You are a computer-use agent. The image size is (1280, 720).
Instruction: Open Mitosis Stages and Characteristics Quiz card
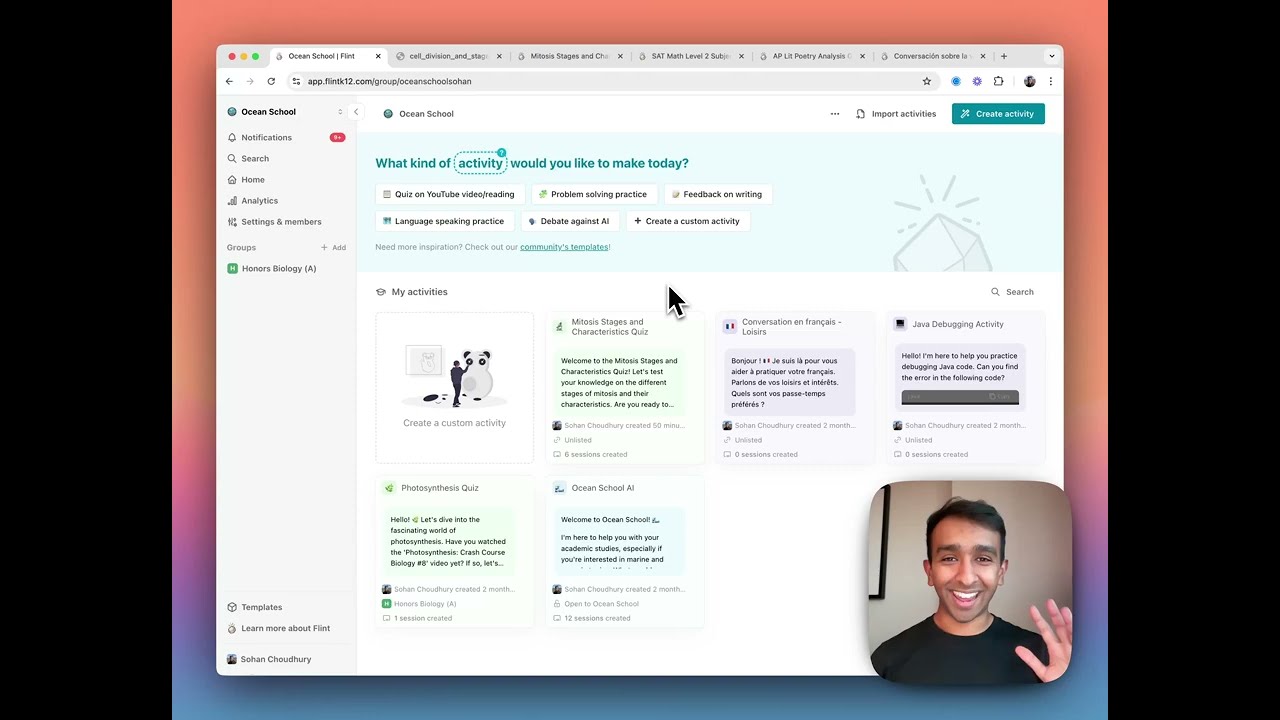tap(624, 387)
